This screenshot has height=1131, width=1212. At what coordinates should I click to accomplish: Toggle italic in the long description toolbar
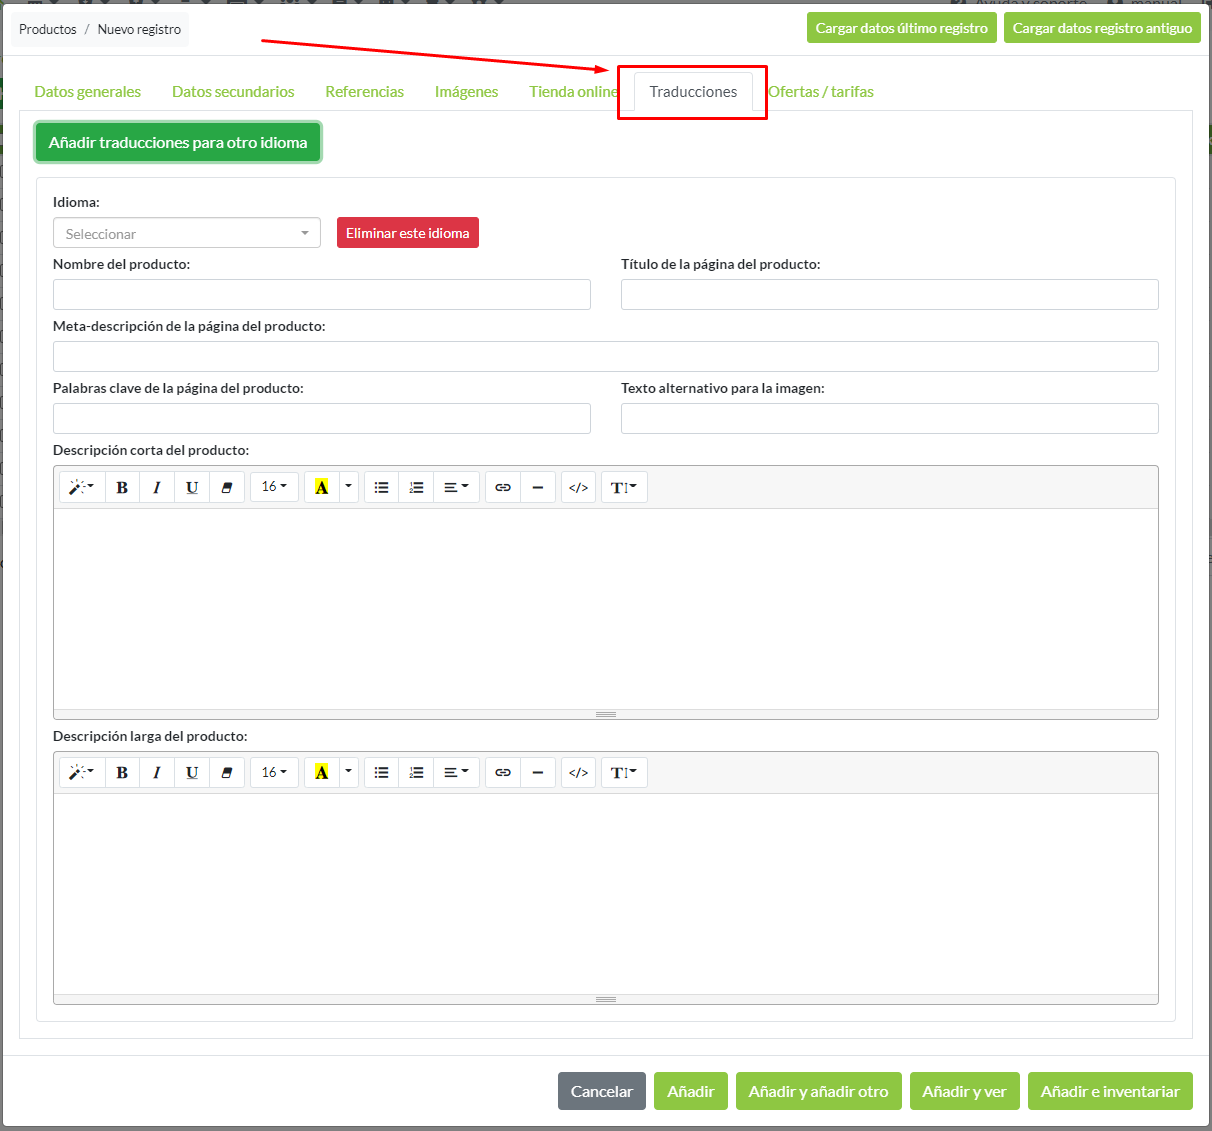tap(156, 772)
